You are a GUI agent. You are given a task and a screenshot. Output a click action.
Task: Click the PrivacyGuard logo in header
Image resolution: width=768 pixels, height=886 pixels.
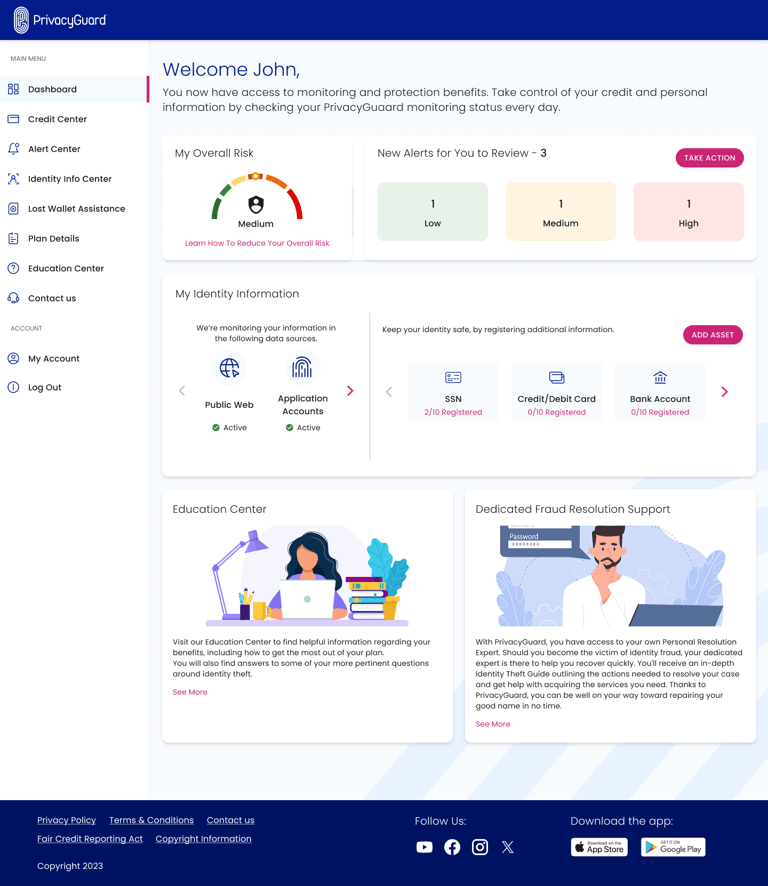[60, 20]
